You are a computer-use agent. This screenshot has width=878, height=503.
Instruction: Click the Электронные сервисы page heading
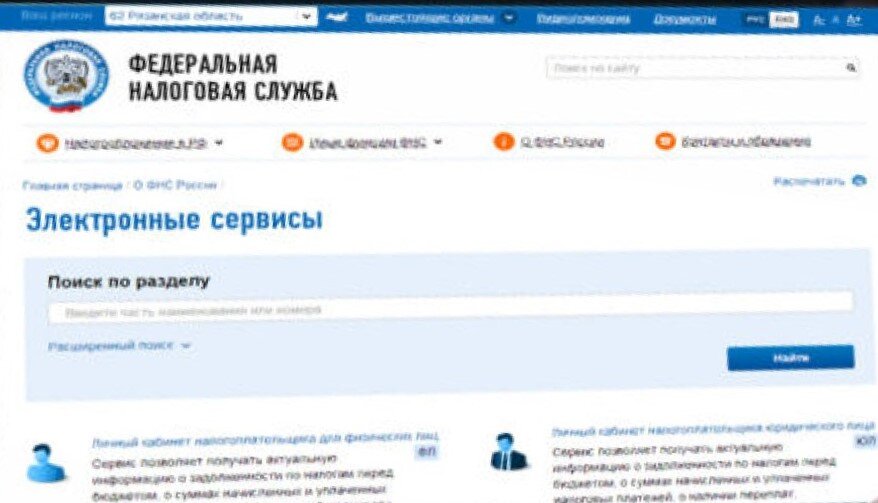click(175, 220)
